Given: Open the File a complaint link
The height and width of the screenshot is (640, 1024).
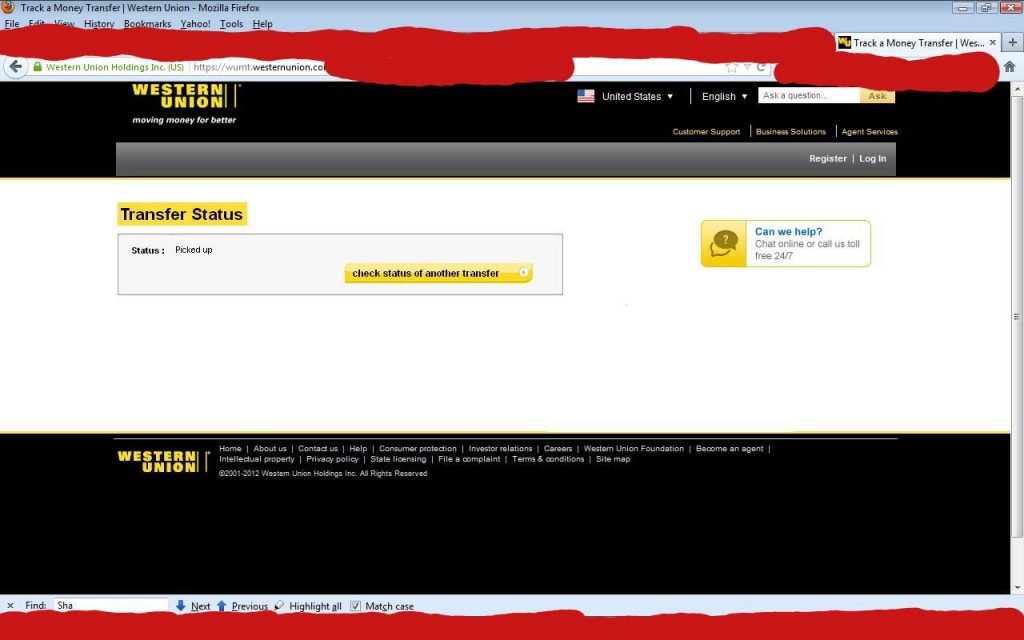Looking at the screenshot, I should (x=469, y=459).
